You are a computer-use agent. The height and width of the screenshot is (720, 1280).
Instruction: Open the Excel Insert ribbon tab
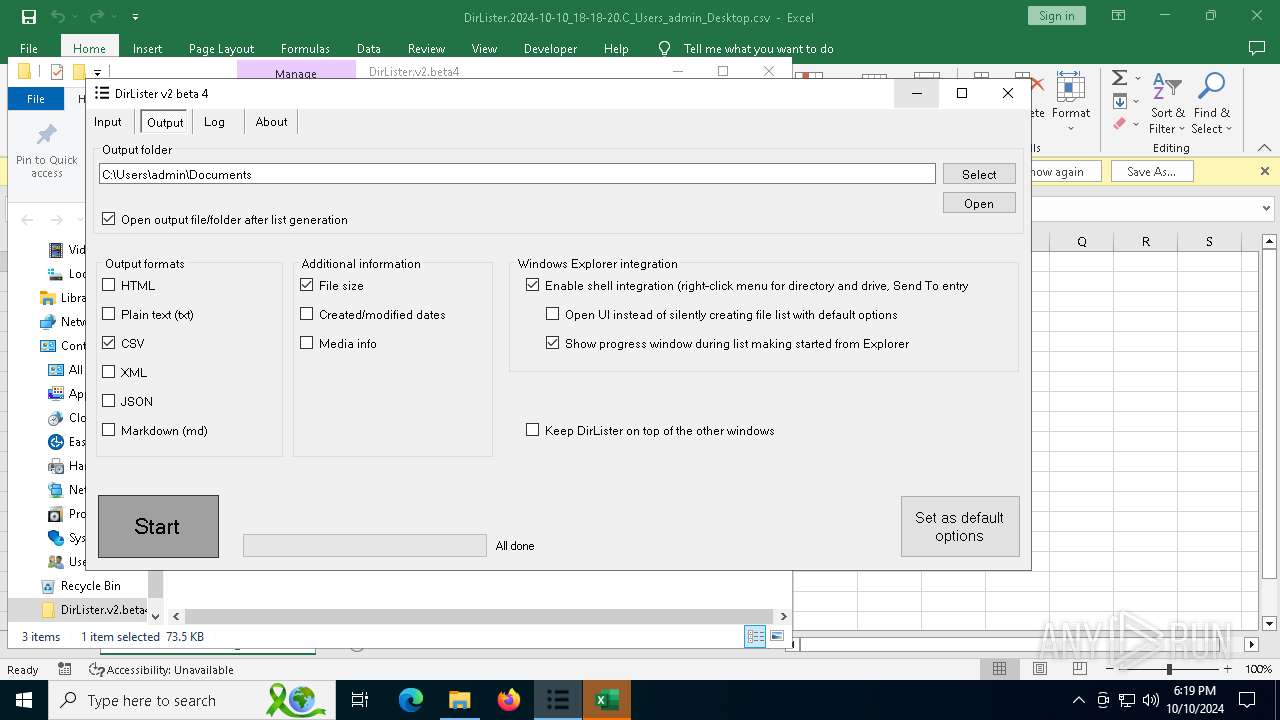(x=147, y=48)
